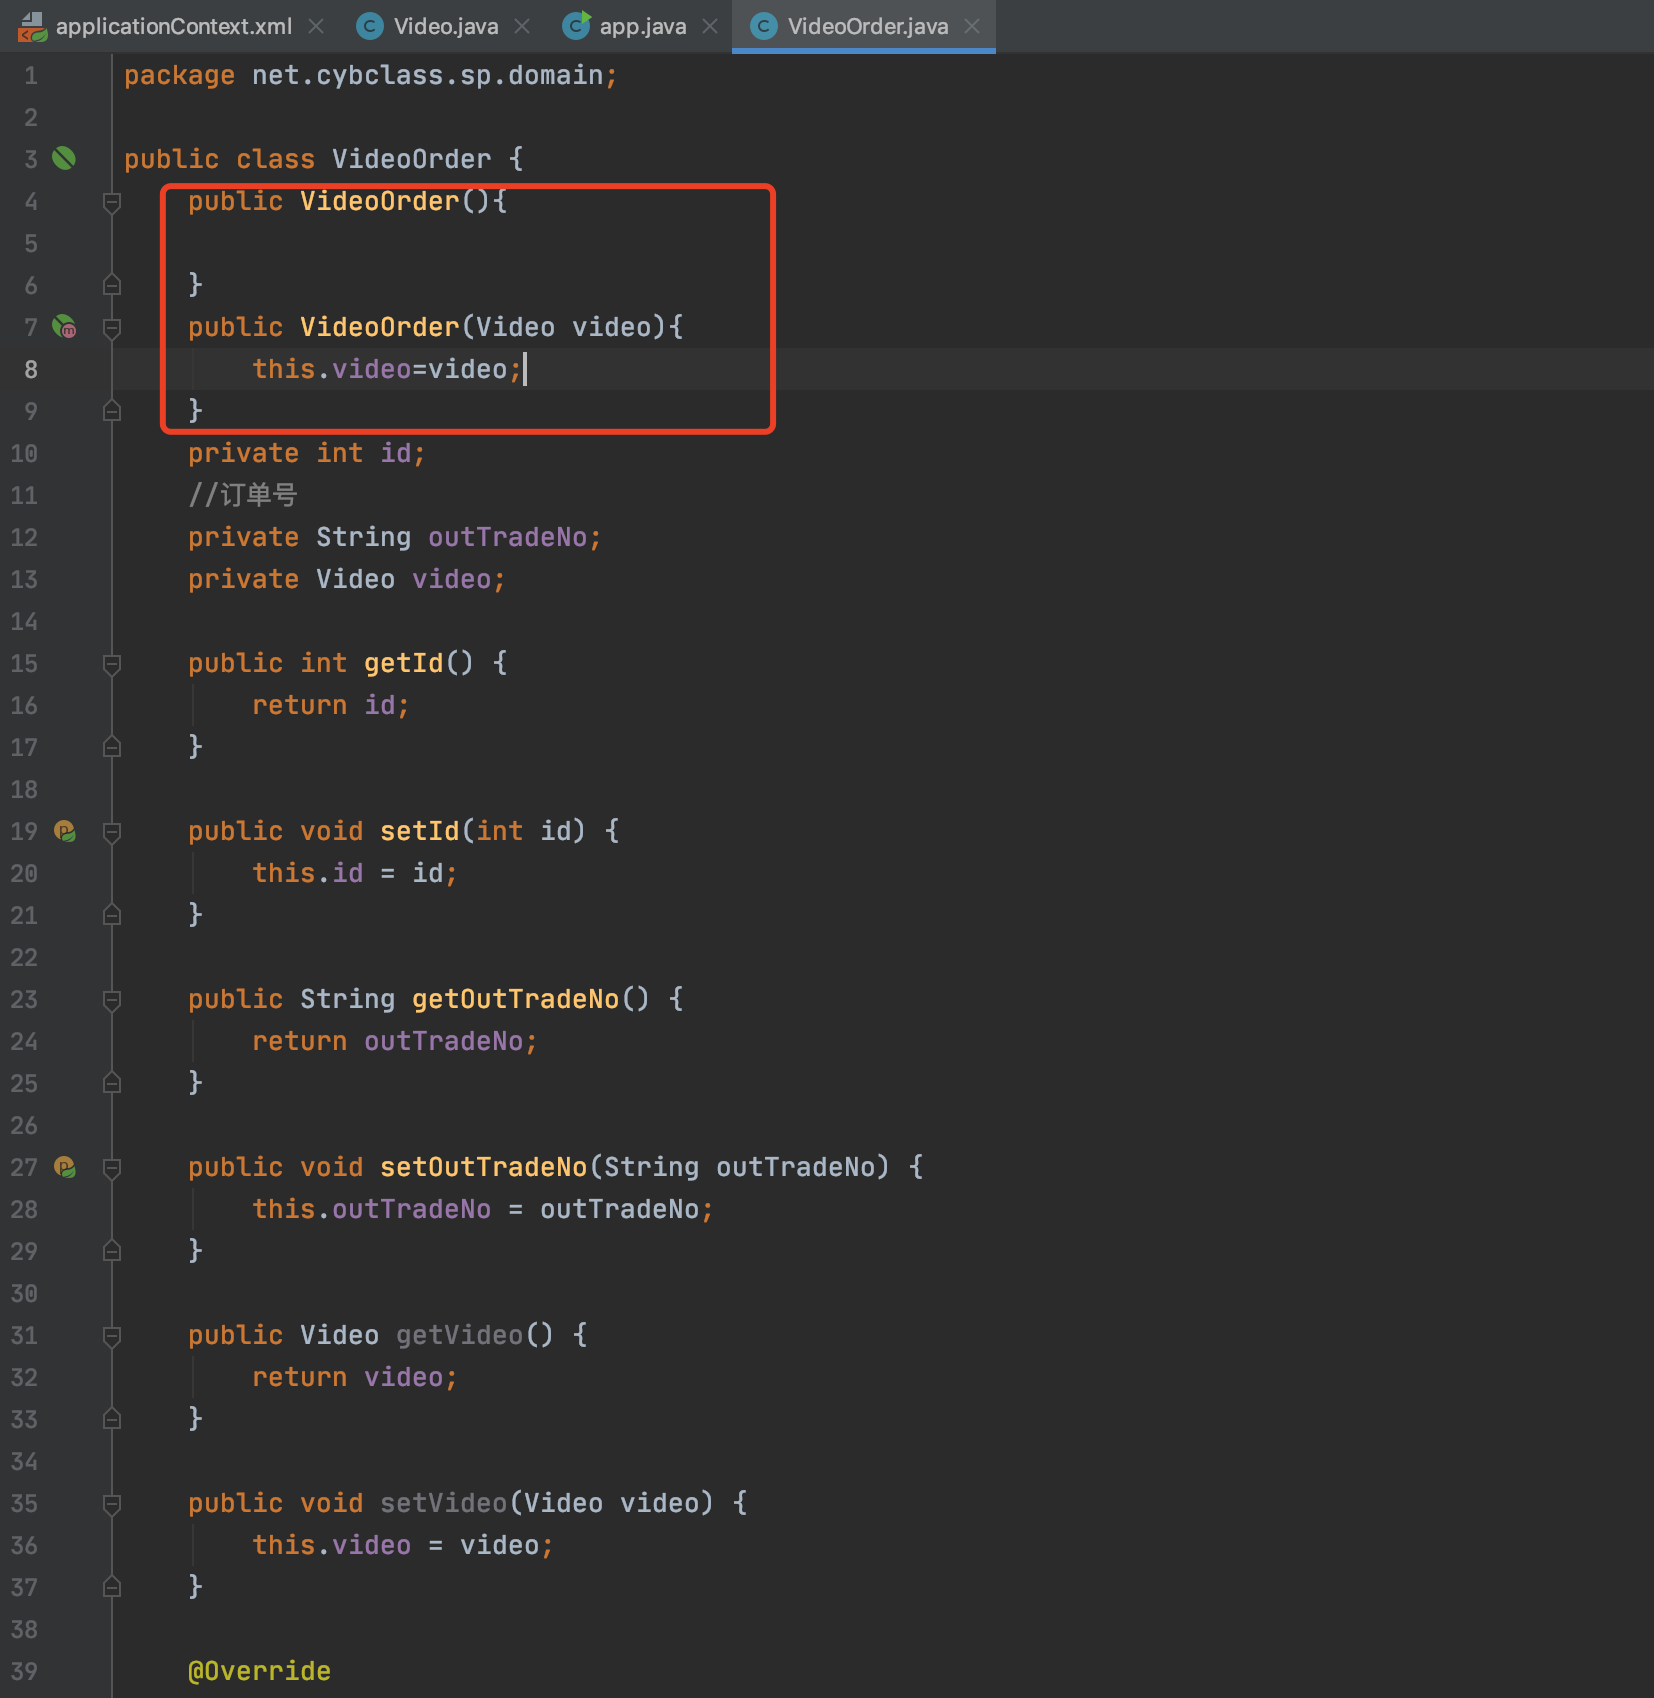Click the Spring bean icon beside line 3
Screen dimensions: 1654x1698
tap(64, 158)
